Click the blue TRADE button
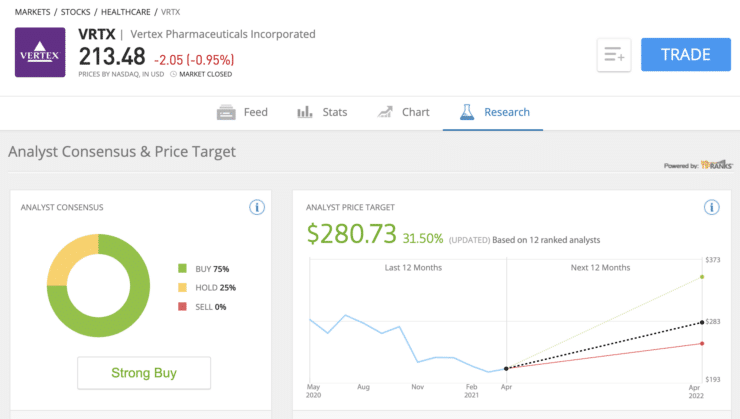This screenshot has height=419, width=740. [x=686, y=55]
